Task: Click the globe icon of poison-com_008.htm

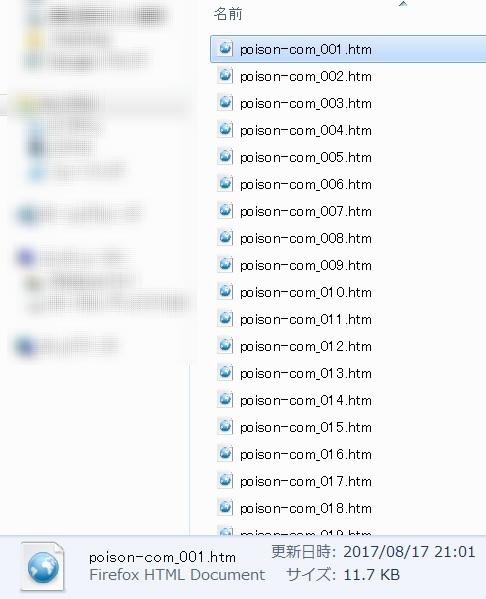Action: pyautogui.click(x=225, y=238)
